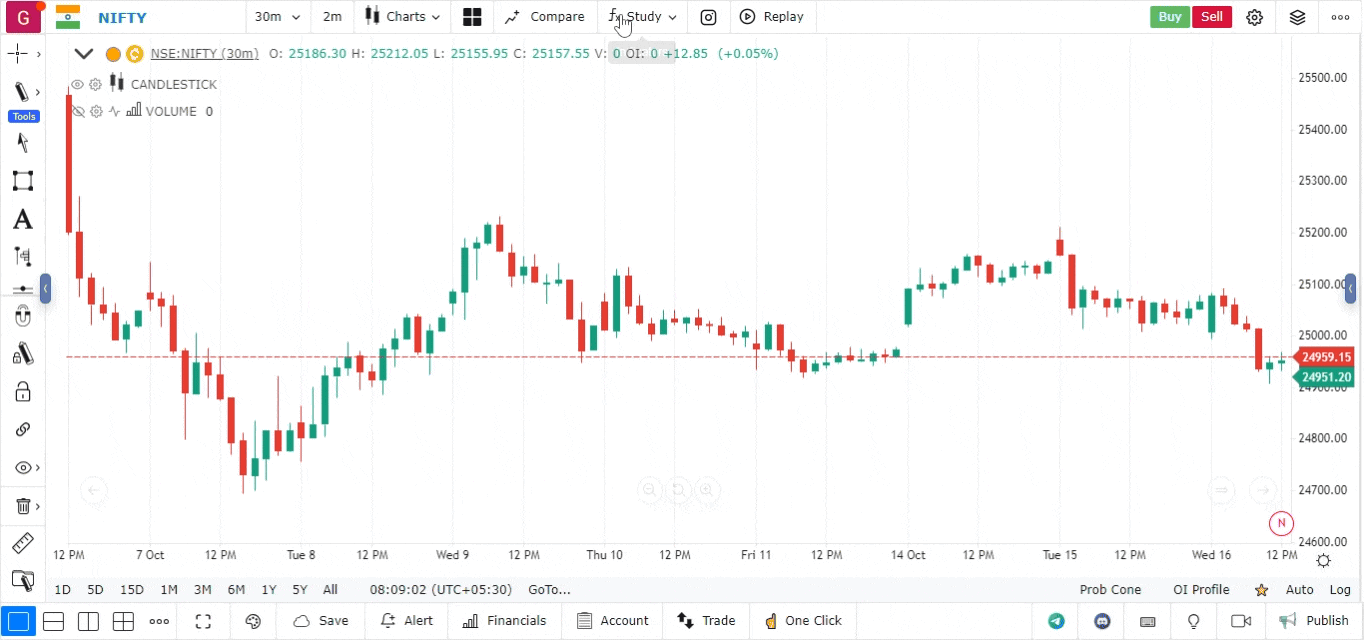Expand the Charts type dropdown
The image size is (1364, 640).
click(402, 17)
